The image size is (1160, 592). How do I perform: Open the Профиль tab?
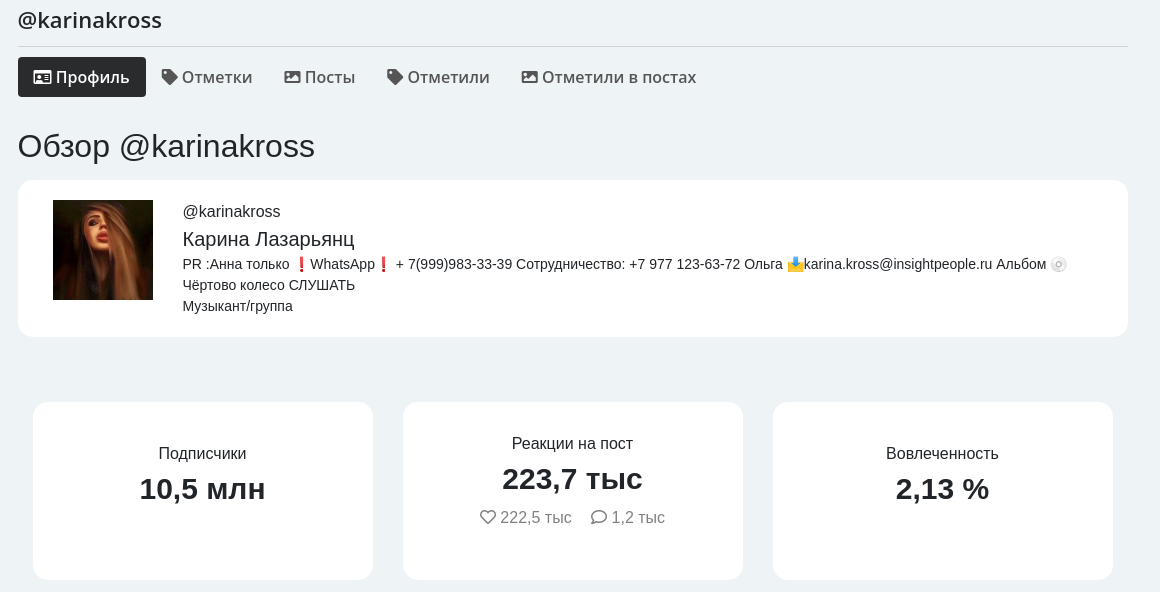click(81, 77)
